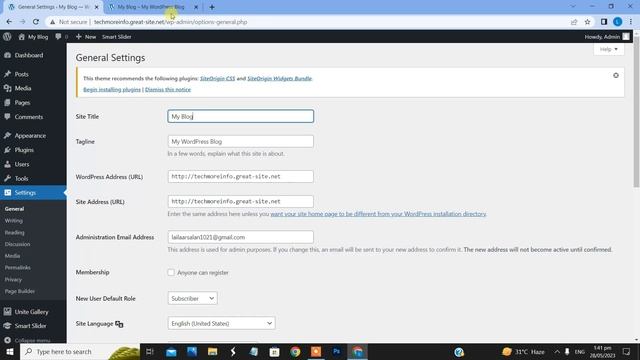Viewport: 640px width, 360px height.
Task: Click Dismiss this notice link
Action: (x=168, y=89)
